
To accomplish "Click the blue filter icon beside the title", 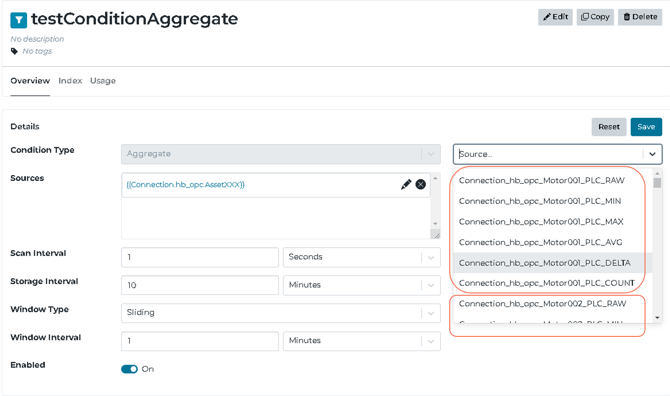I will tap(18, 20).
